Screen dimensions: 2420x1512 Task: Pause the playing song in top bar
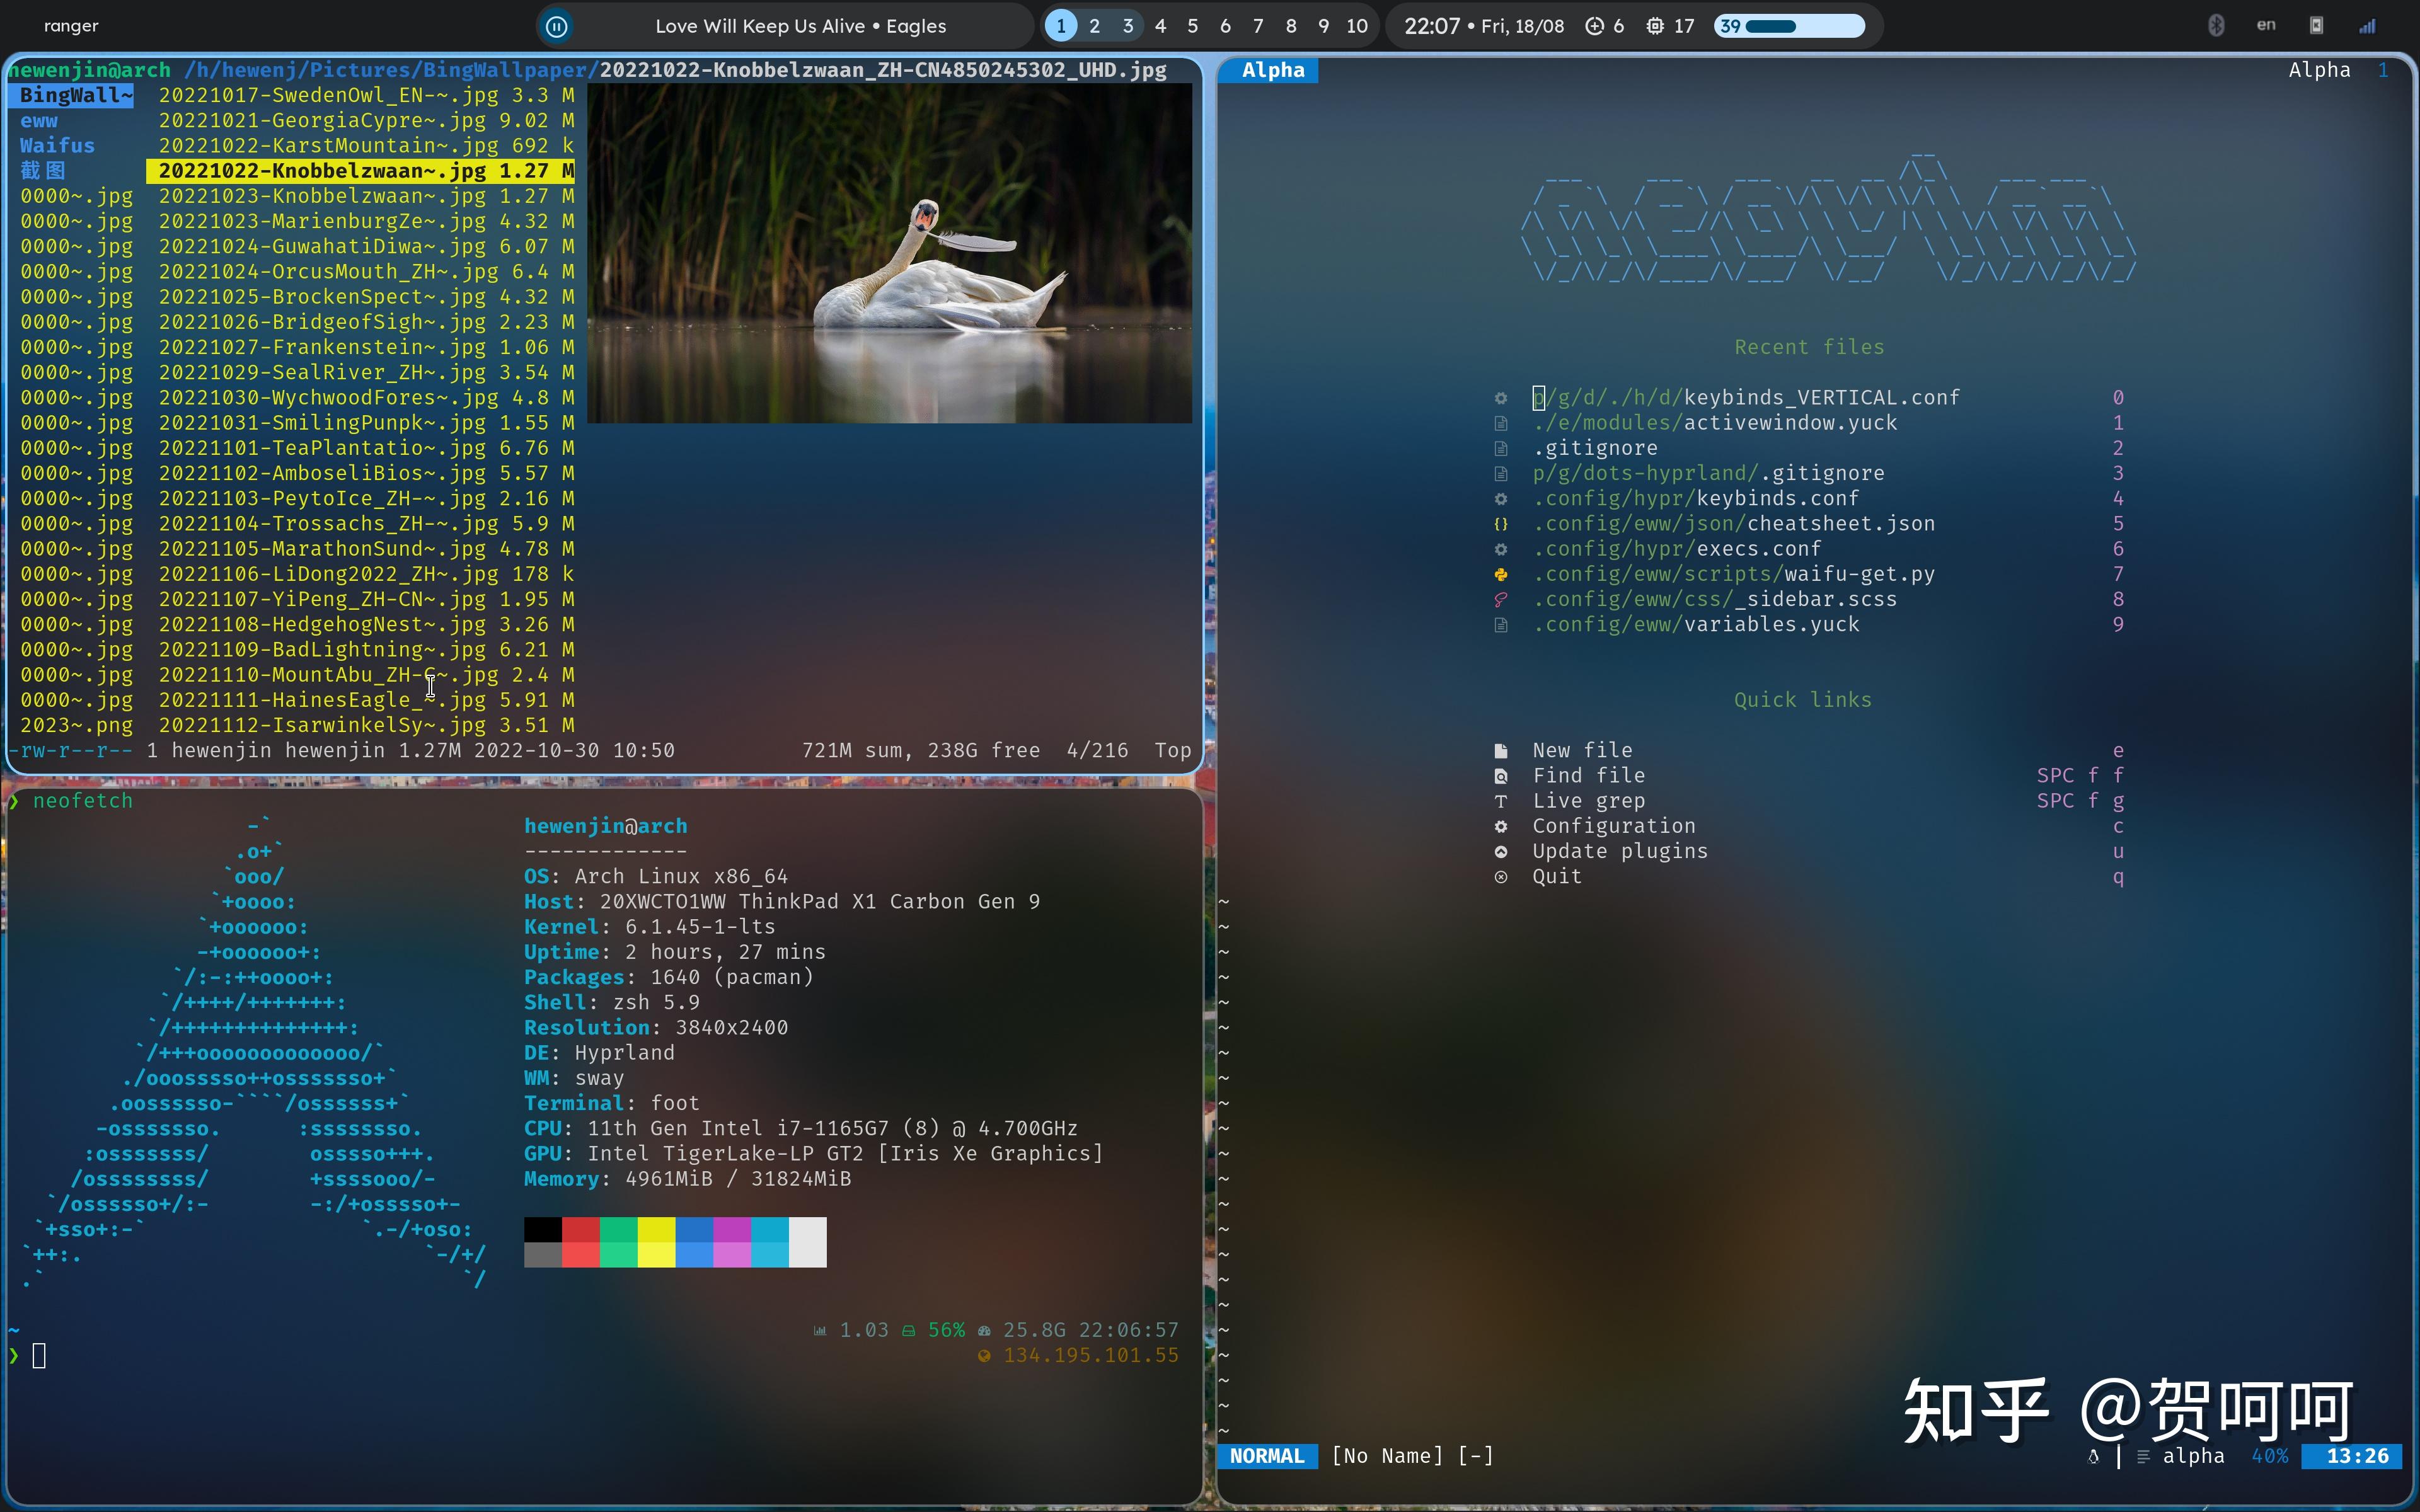click(557, 27)
